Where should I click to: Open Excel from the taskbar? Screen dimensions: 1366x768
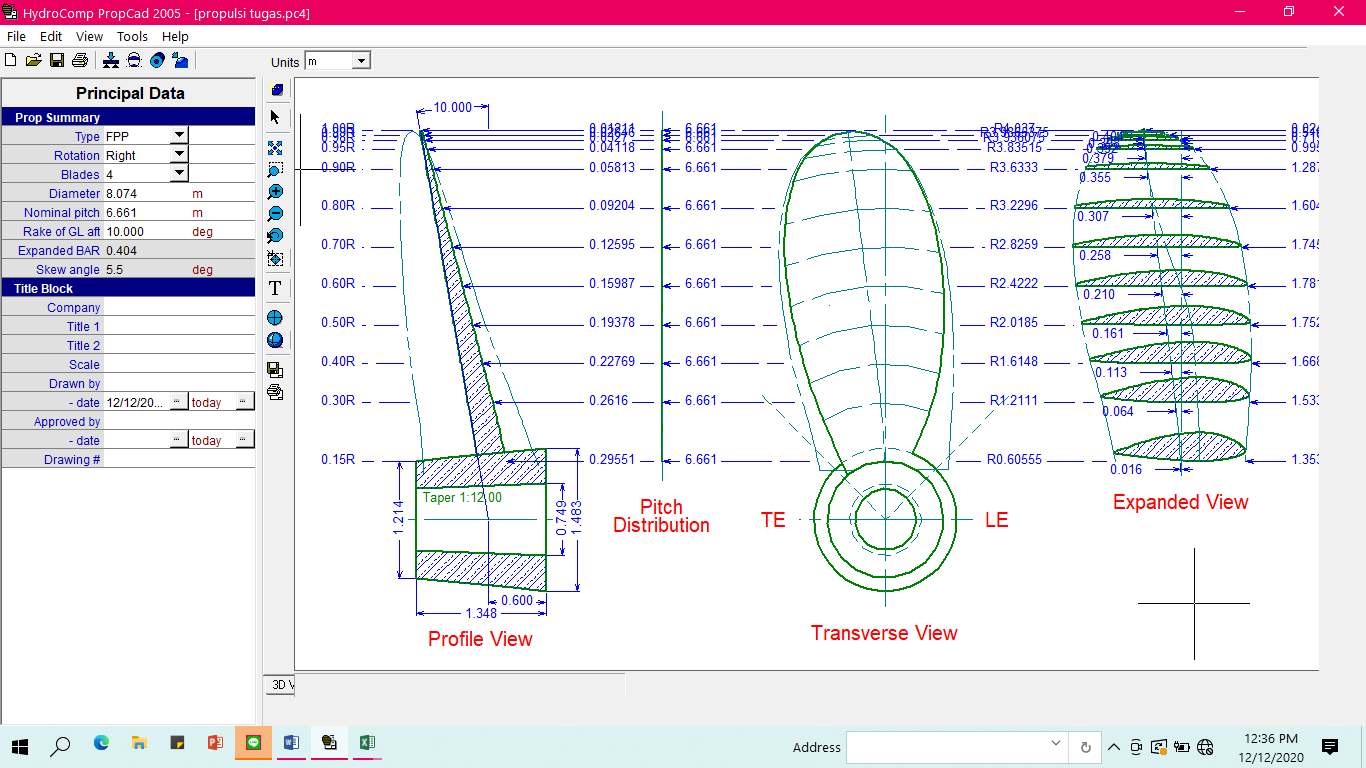click(367, 743)
